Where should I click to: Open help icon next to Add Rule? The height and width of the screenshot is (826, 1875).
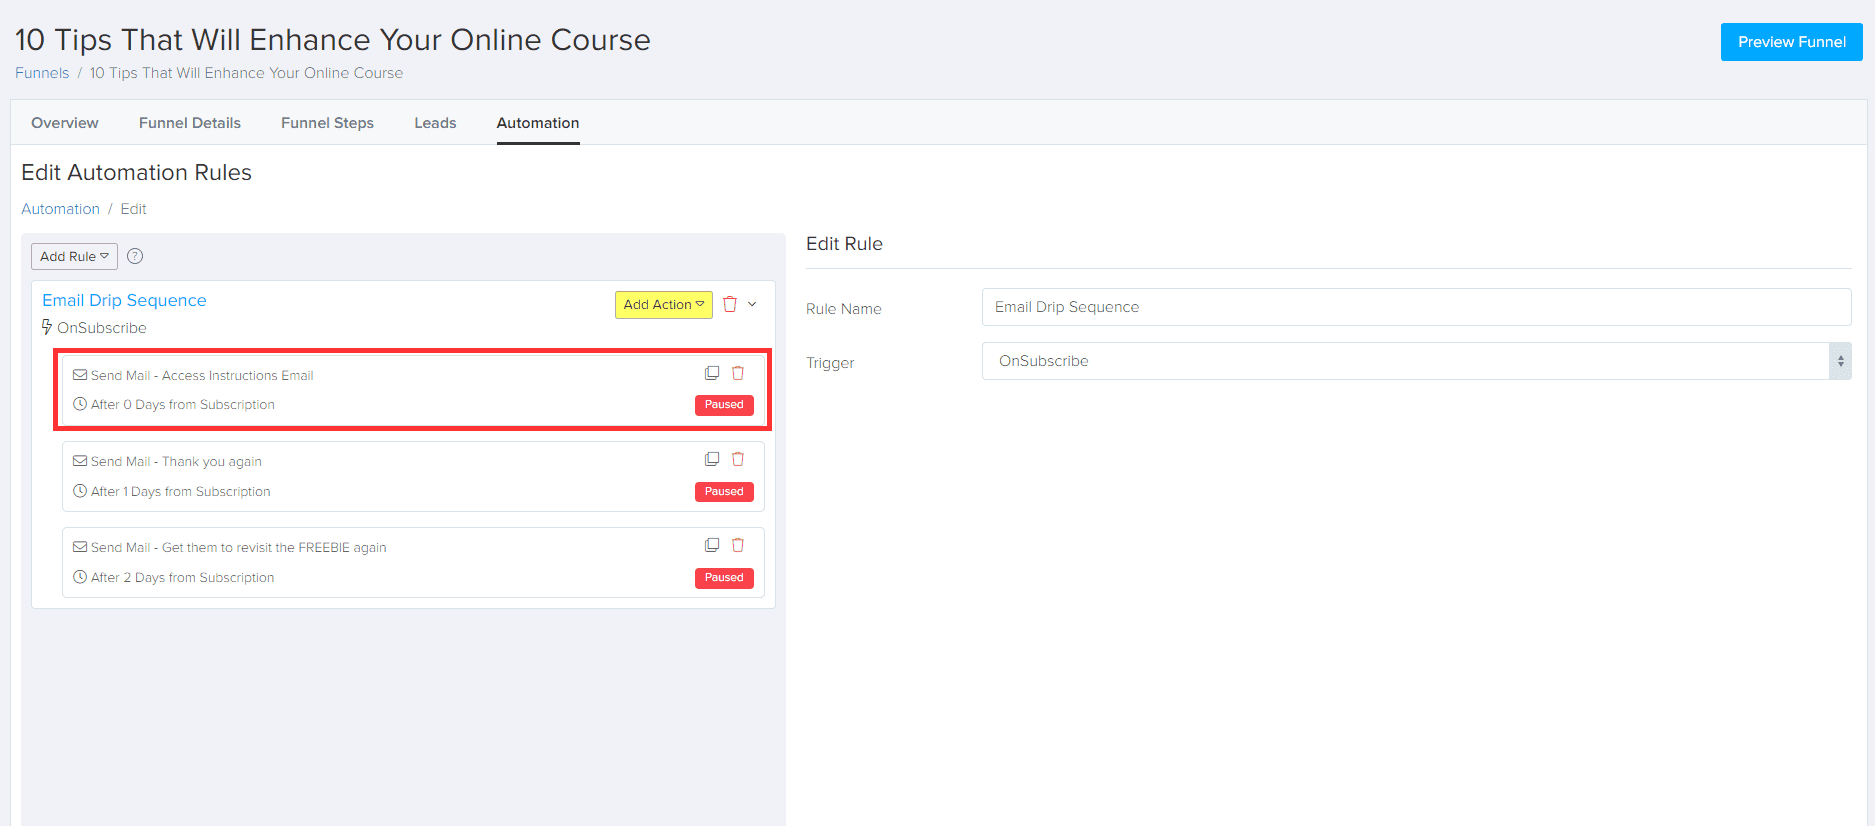(x=135, y=256)
